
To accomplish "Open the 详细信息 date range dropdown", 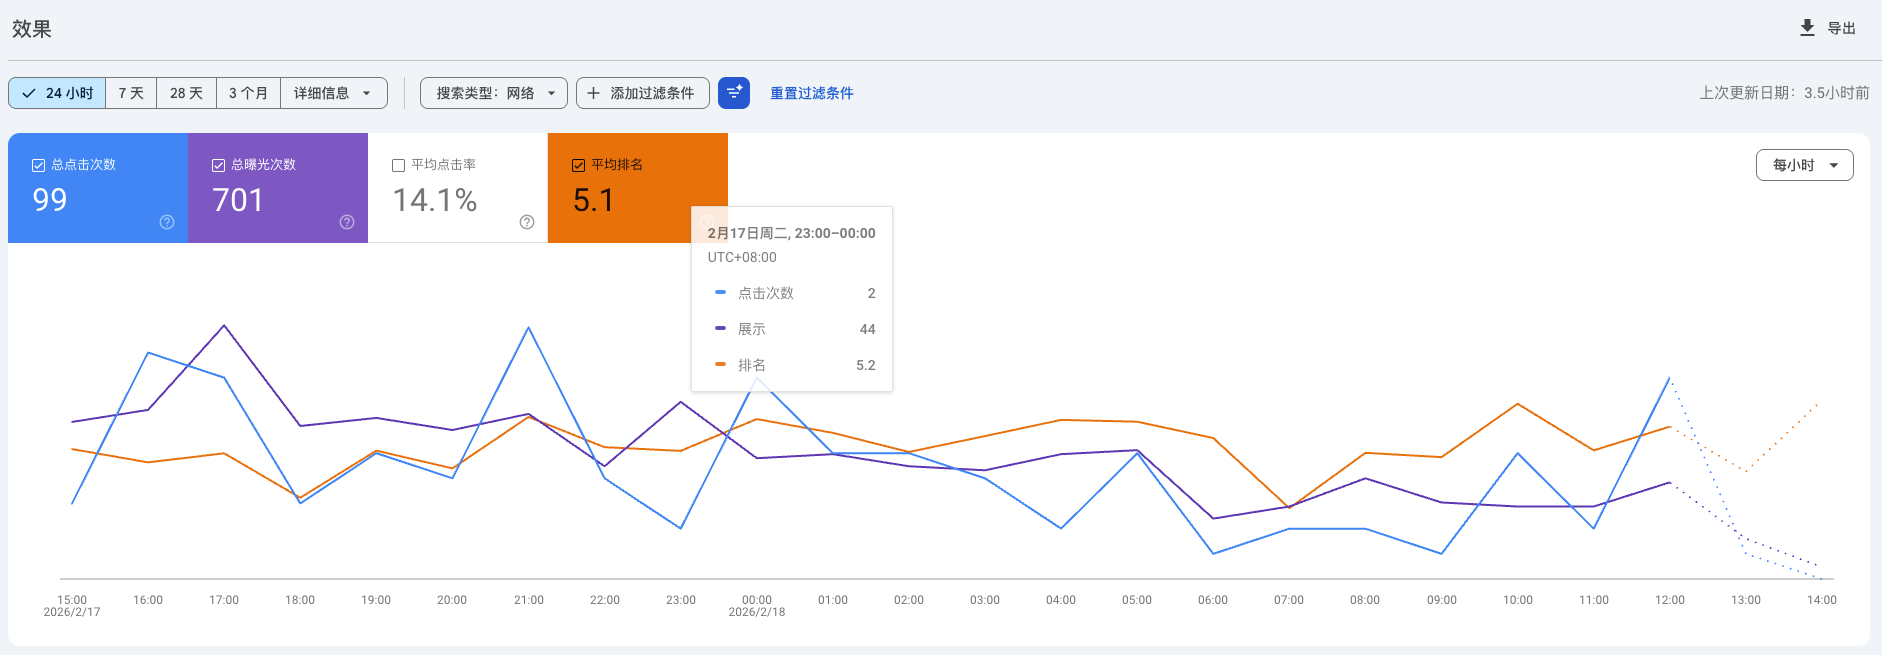I will (333, 93).
